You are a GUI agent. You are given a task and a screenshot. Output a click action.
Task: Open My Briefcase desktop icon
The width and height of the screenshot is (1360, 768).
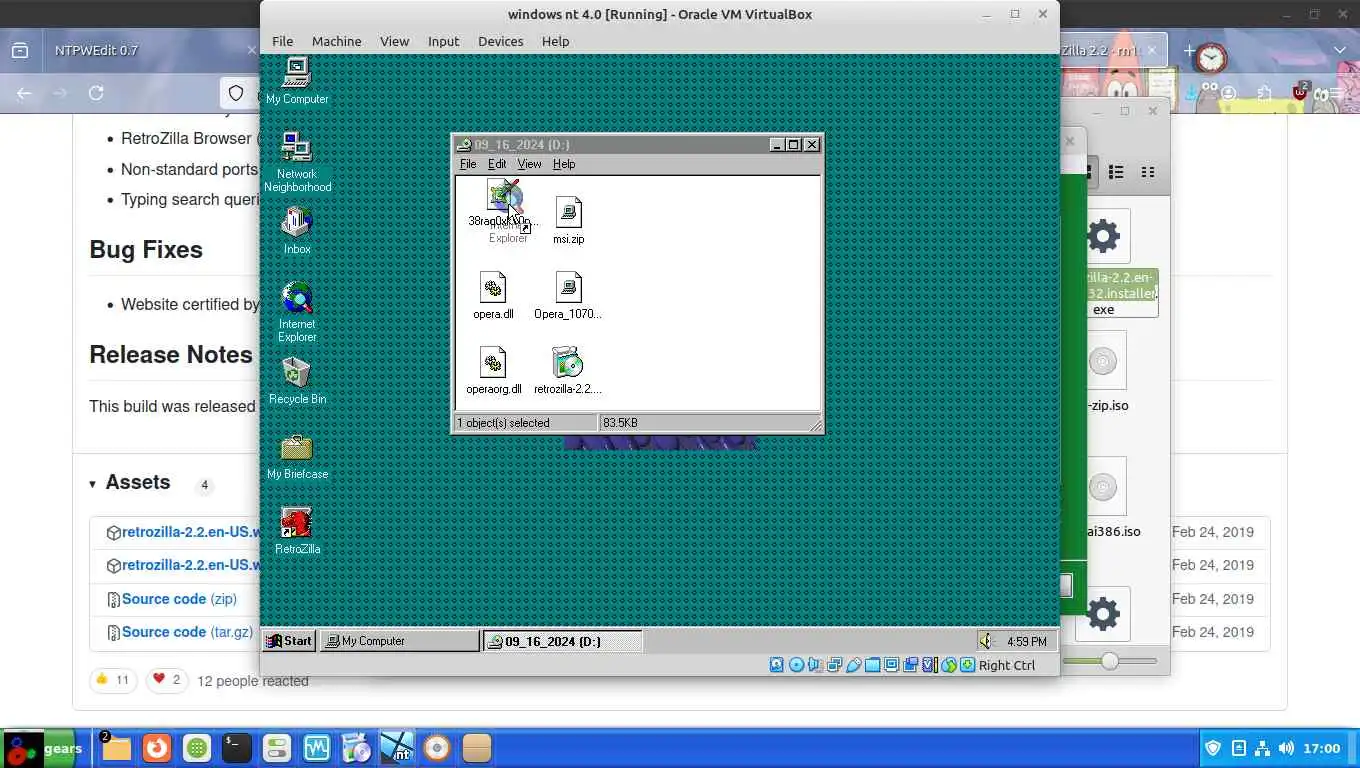point(297,456)
